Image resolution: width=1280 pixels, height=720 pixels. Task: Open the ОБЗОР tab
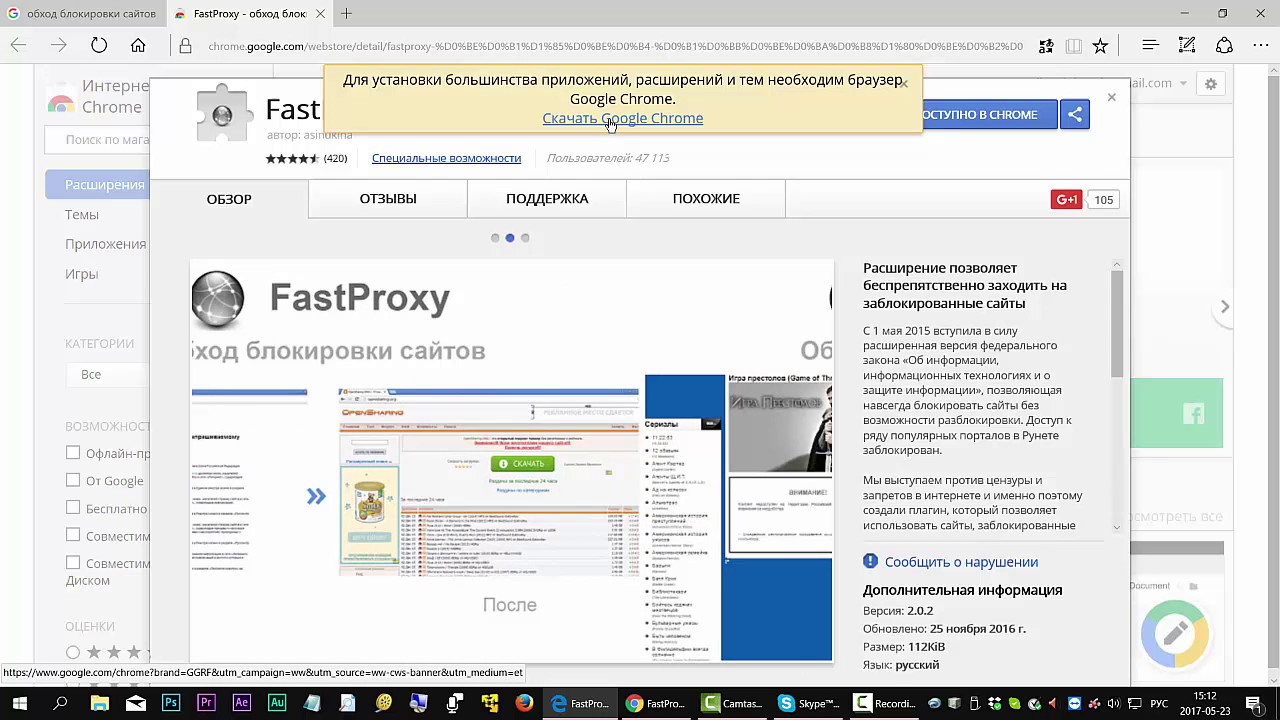pyautogui.click(x=229, y=199)
